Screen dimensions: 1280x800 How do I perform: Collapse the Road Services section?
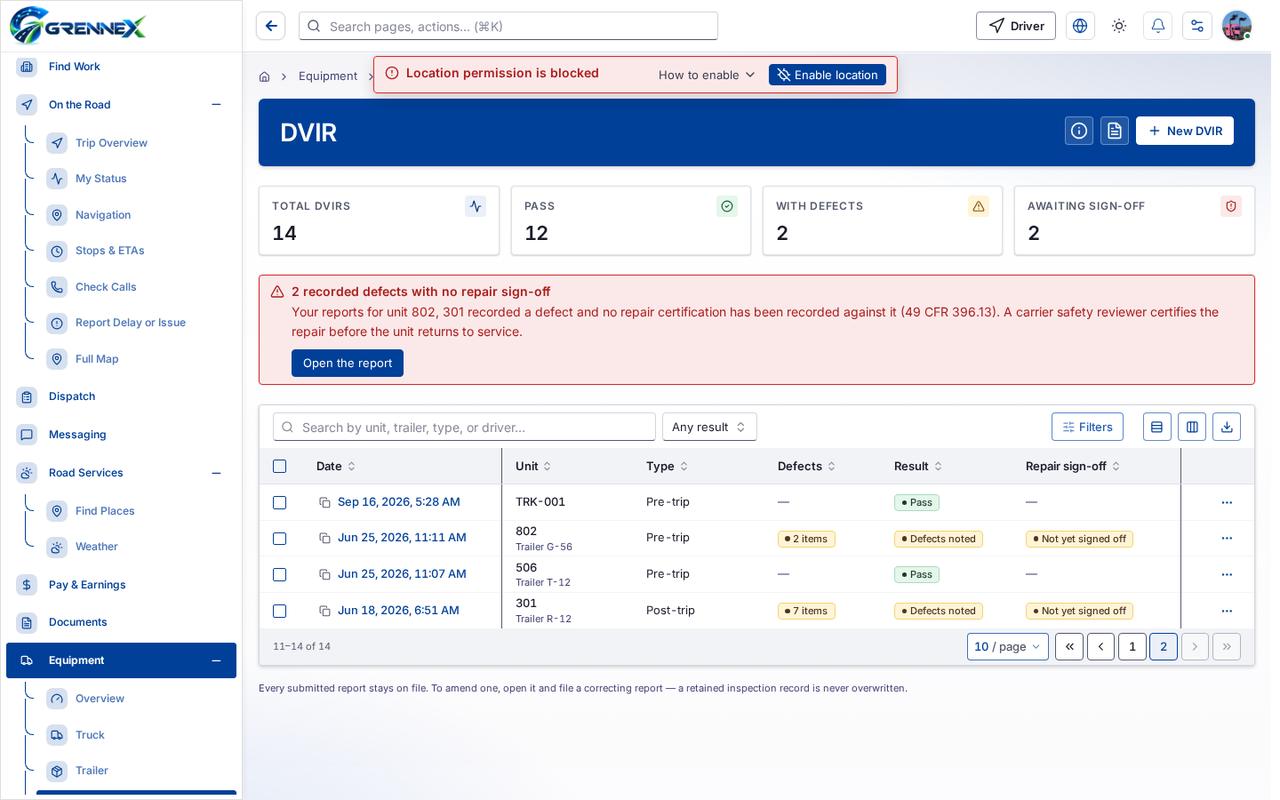[x=216, y=473]
